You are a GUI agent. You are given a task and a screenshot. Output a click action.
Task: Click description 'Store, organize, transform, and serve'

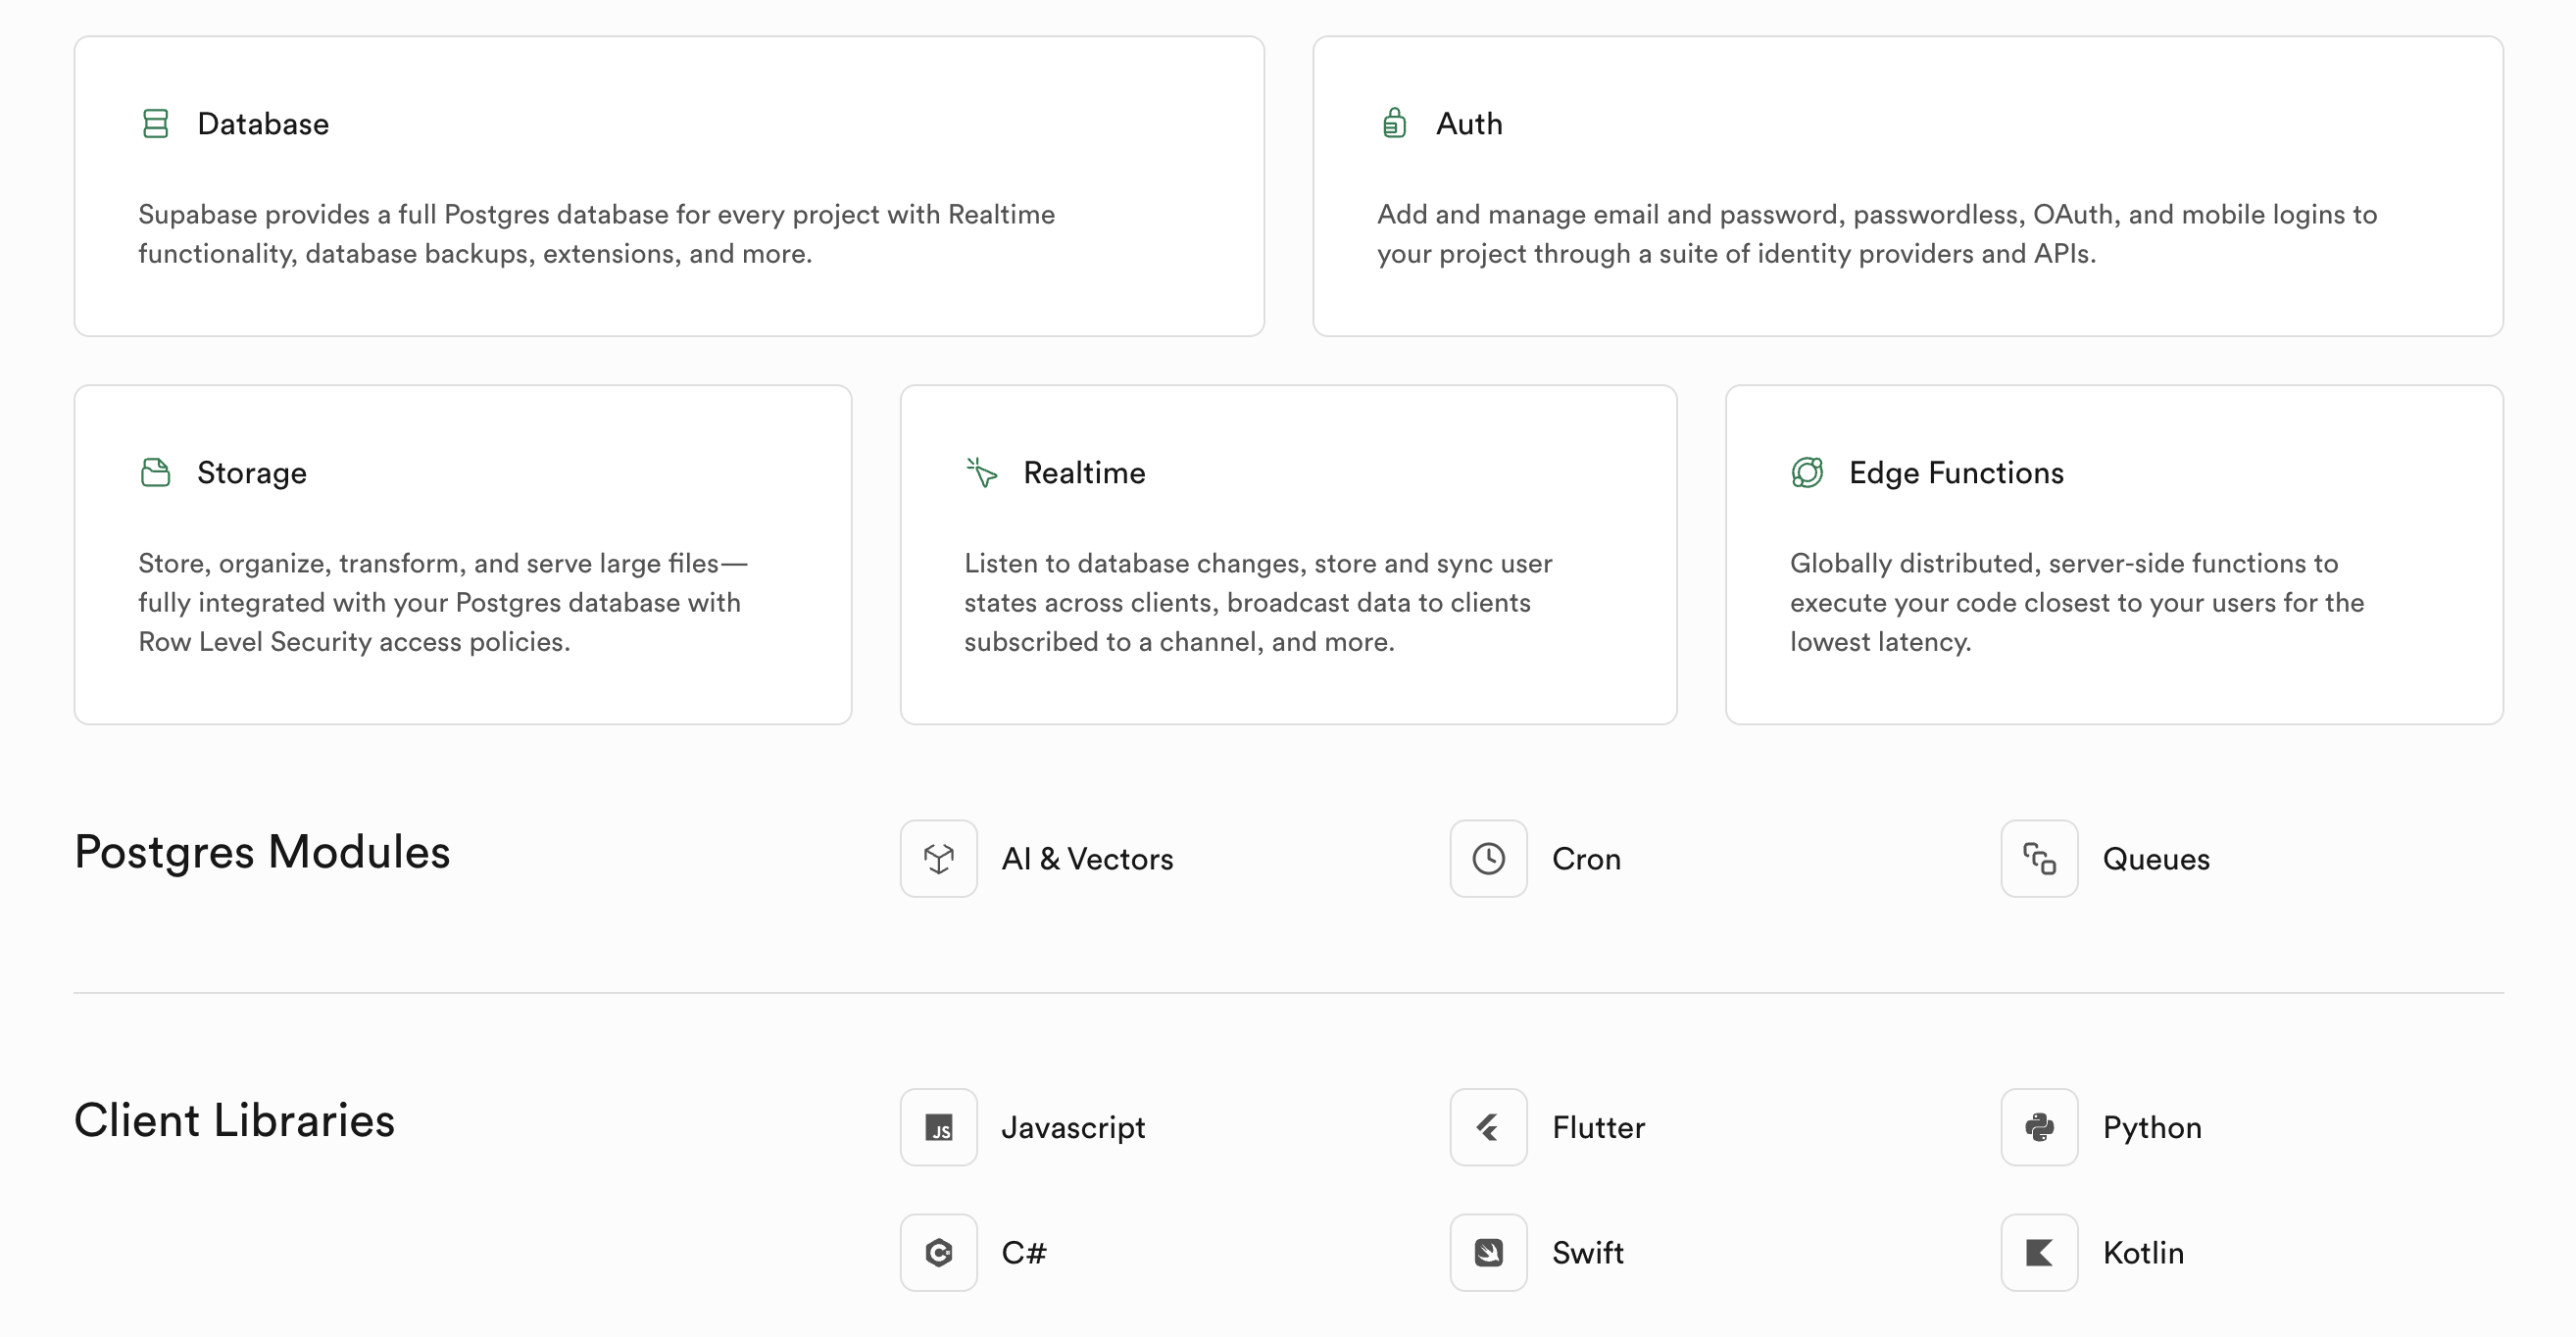click(x=443, y=602)
